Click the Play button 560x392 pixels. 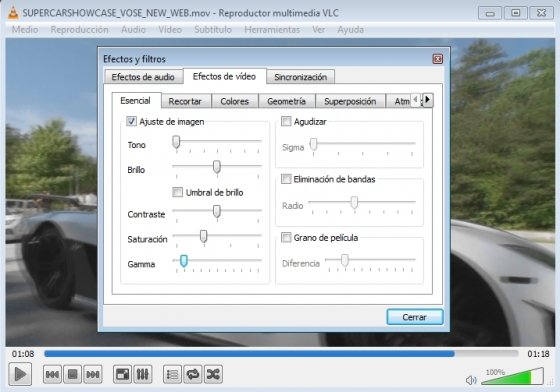[20, 374]
